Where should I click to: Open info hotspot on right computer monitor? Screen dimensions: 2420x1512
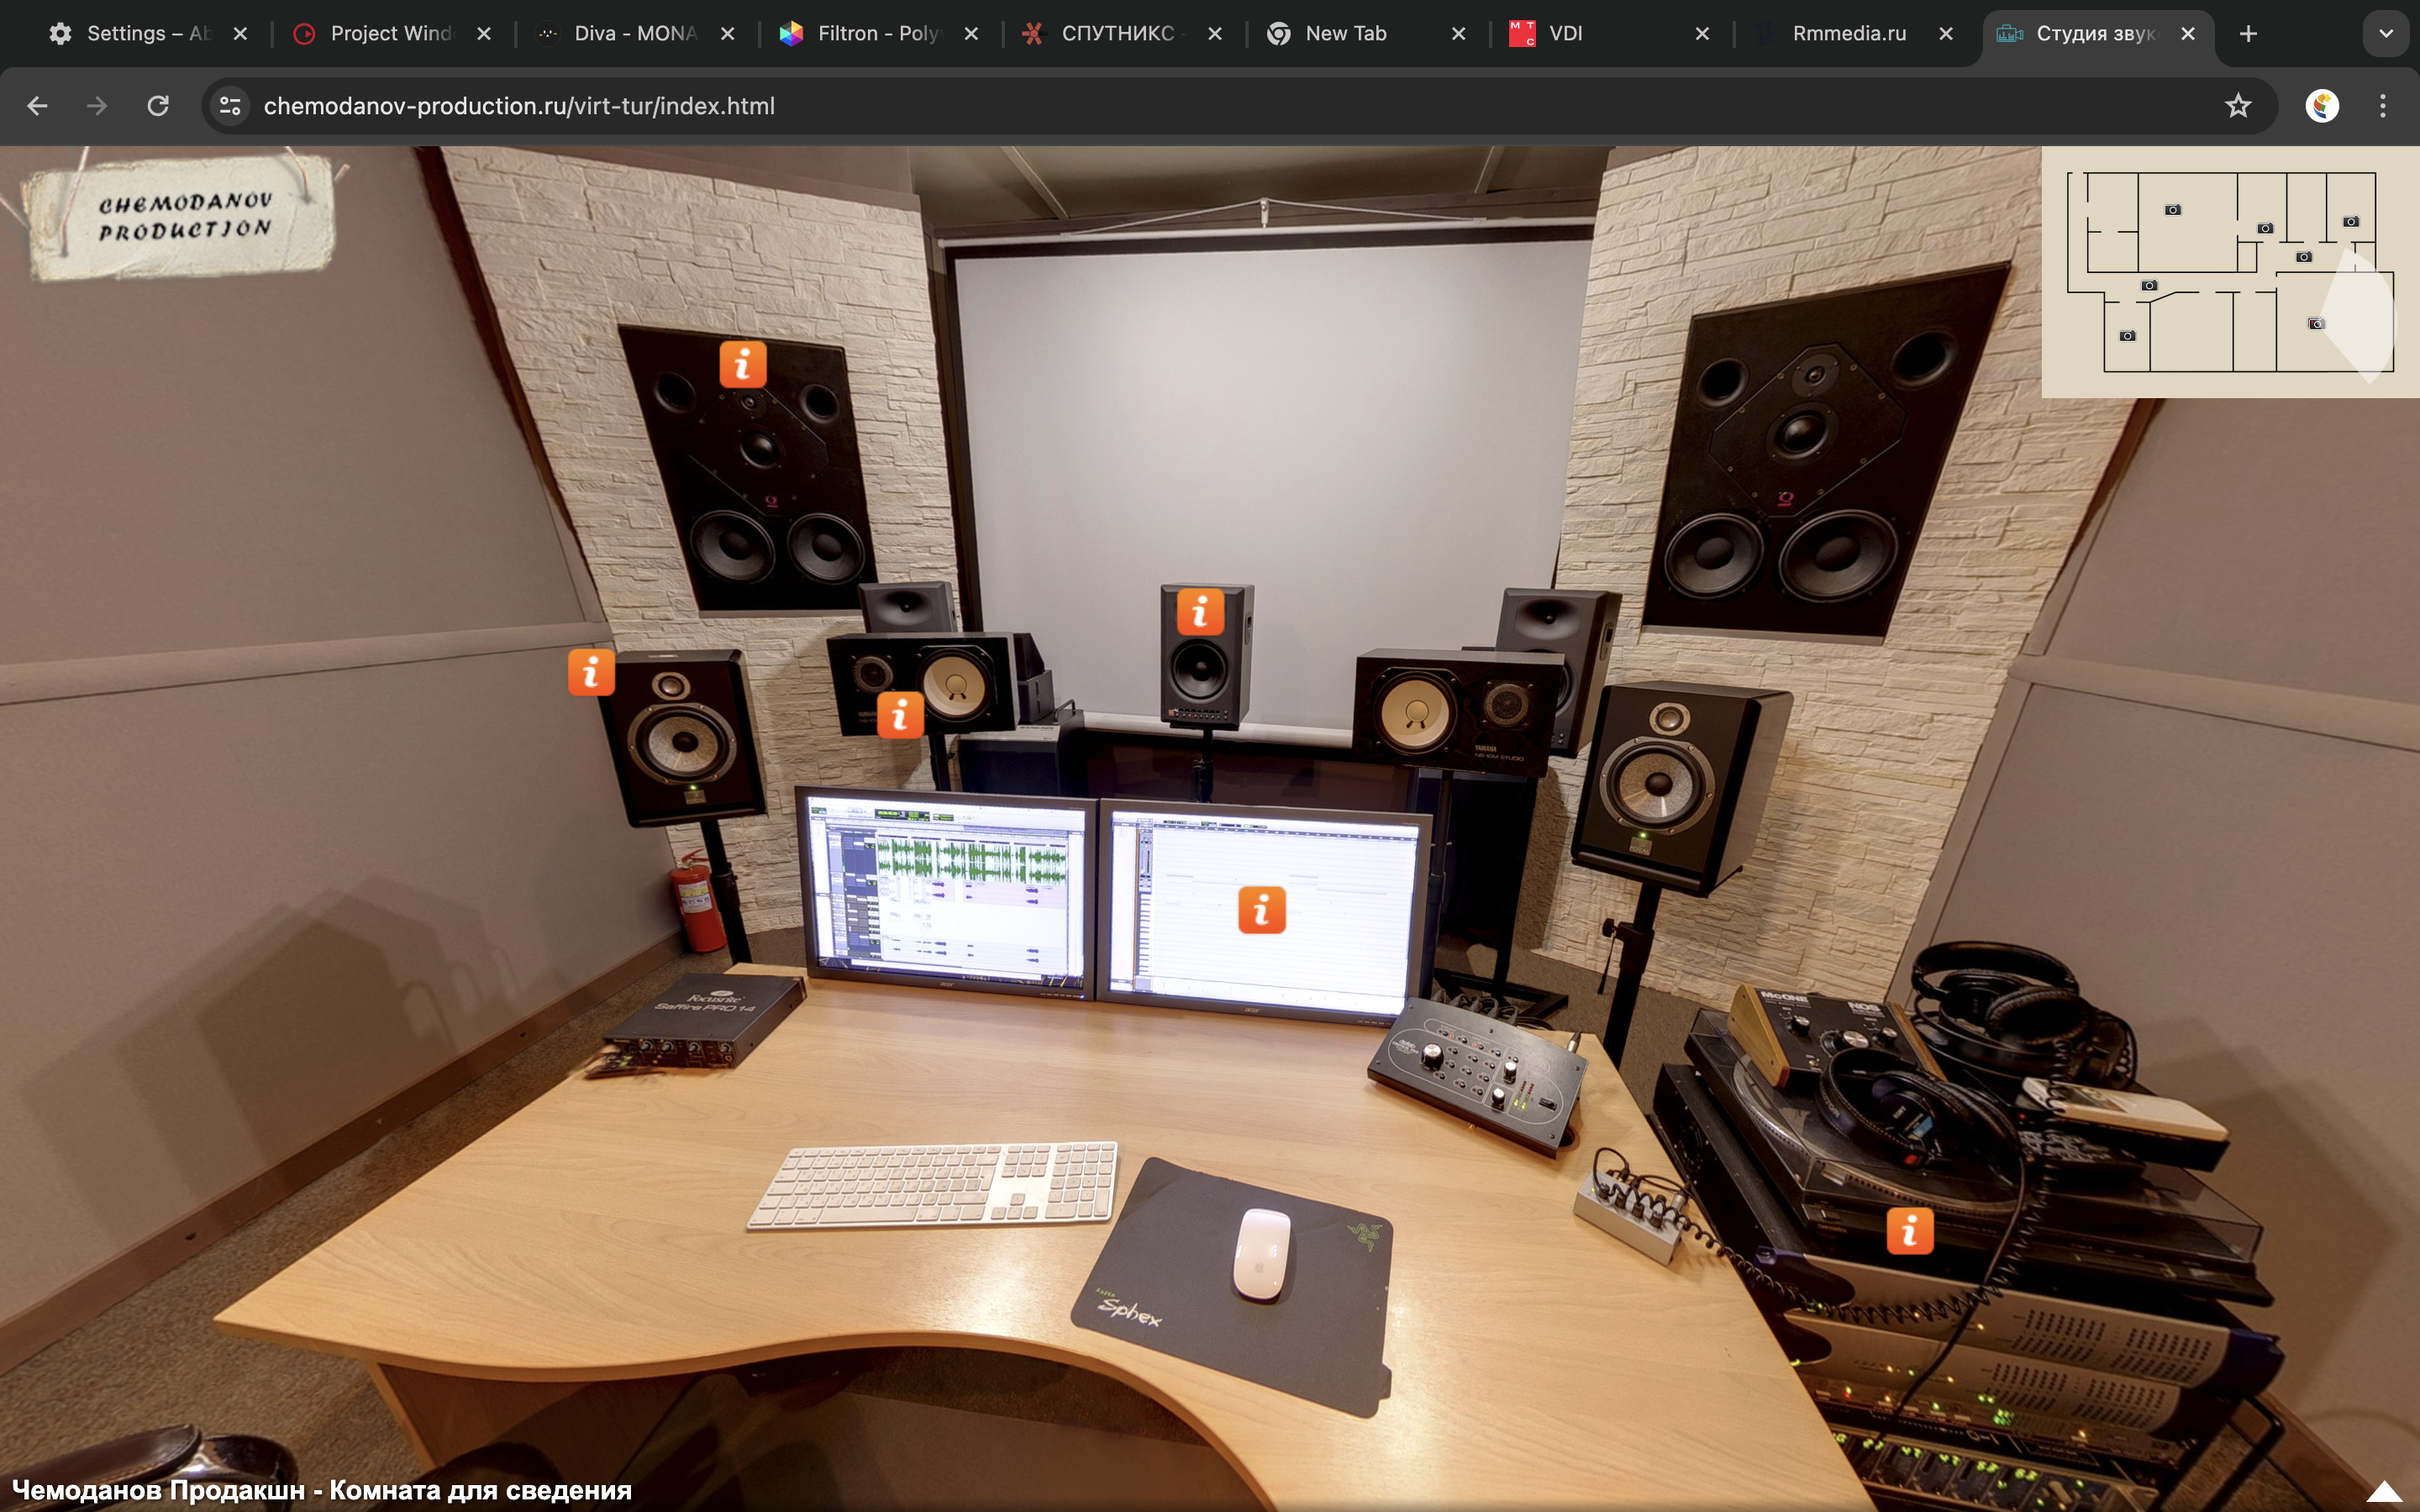tap(1261, 910)
